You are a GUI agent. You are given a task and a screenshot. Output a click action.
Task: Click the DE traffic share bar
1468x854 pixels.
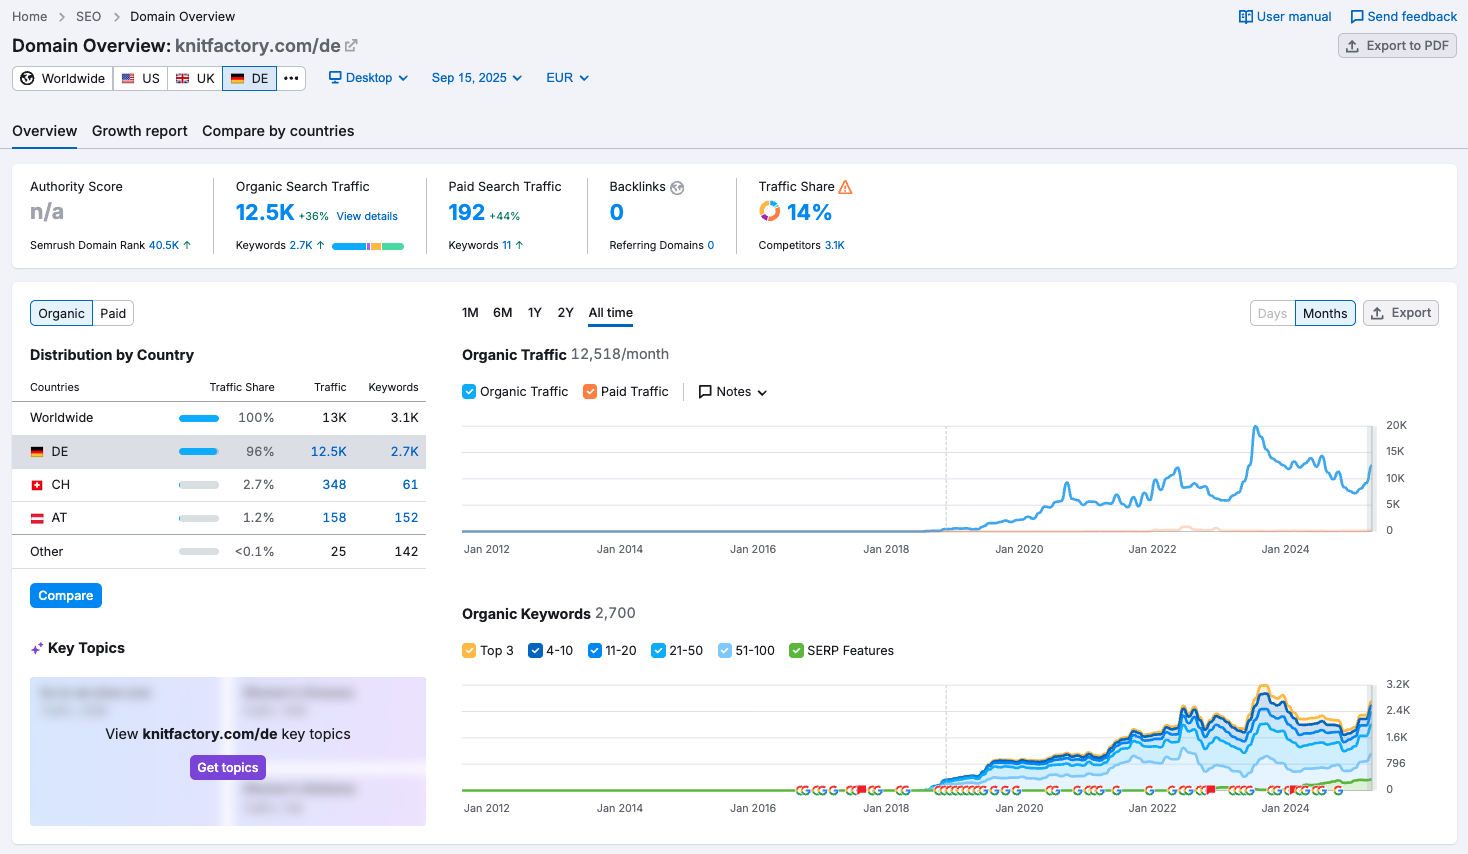pos(199,452)
